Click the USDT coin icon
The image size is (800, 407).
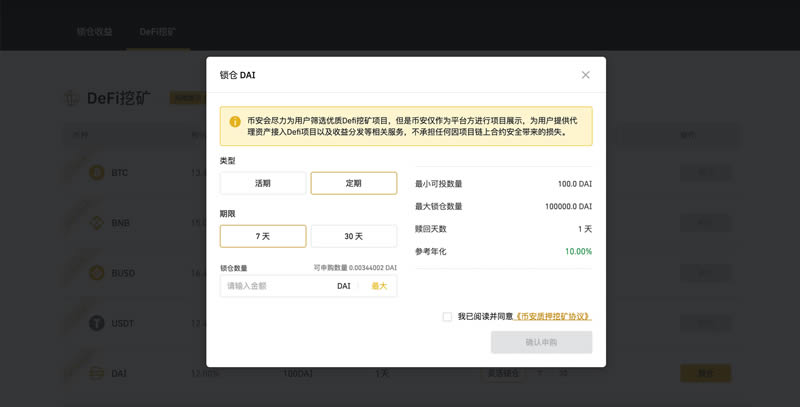[x=97, y=323]
